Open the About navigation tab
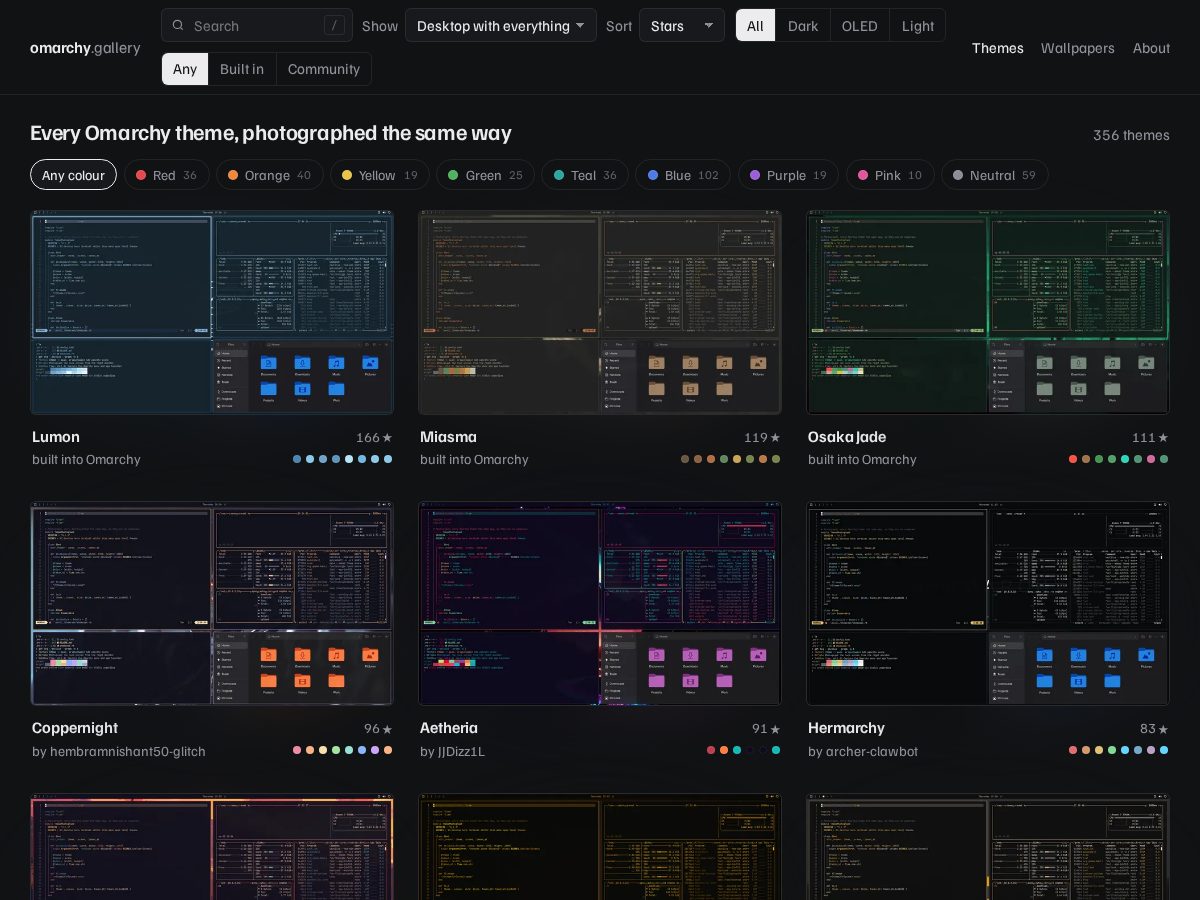This screenshot has height=900, width=1200. [x=1151, y=48]
